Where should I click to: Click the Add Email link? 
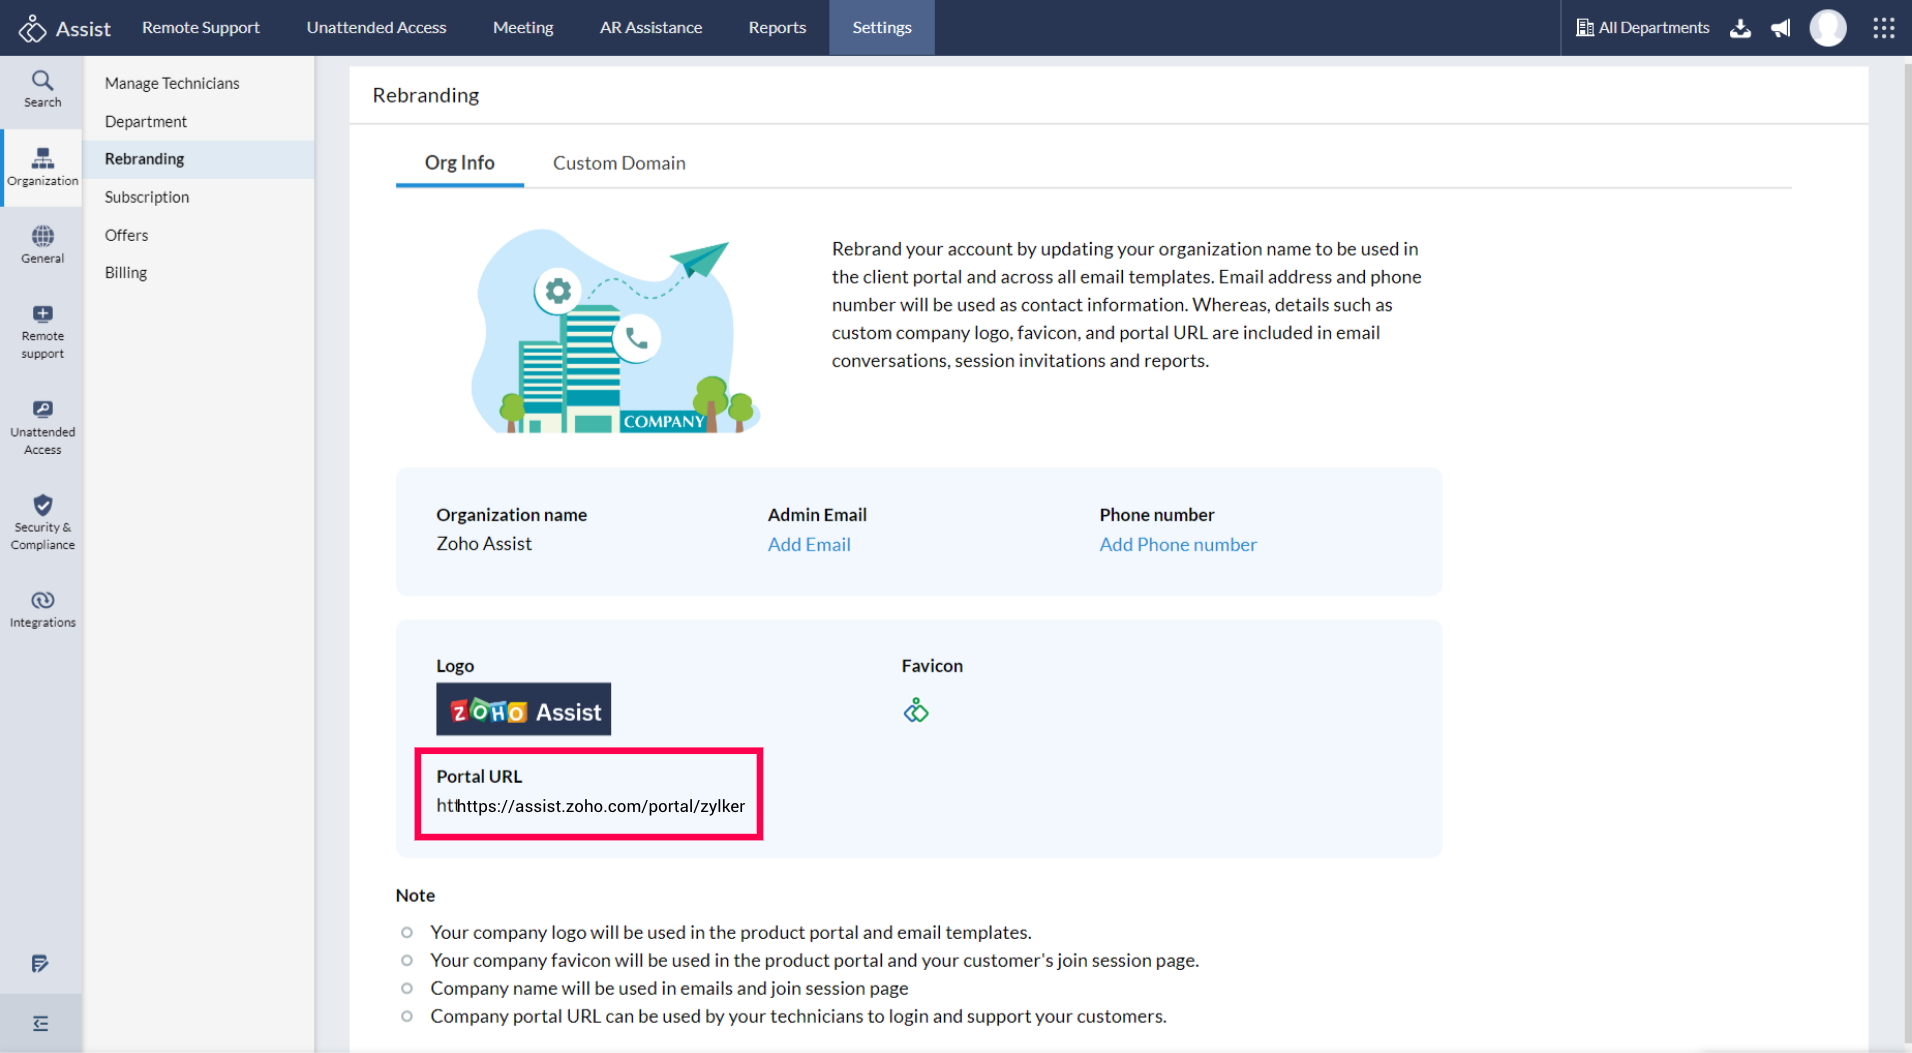tap(809, 544)
